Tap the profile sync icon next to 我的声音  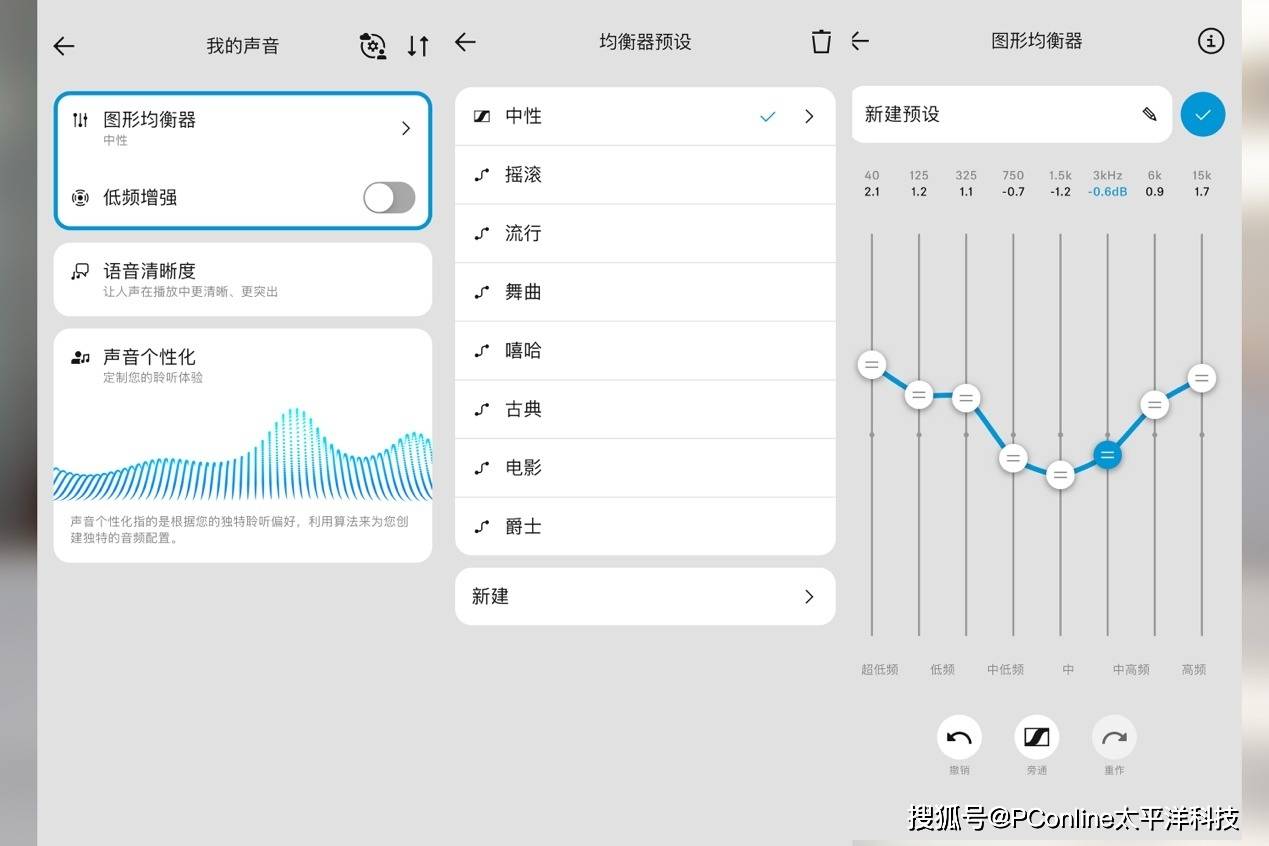tap(373, 46)
